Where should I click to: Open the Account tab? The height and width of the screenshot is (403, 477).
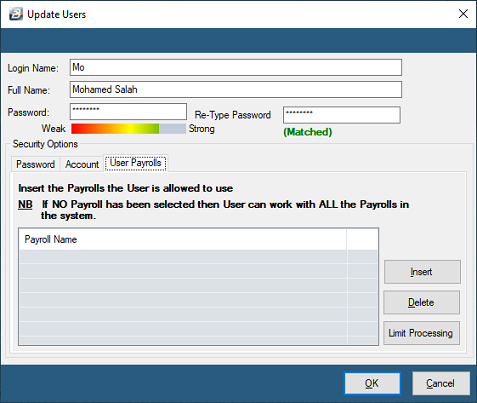[82, 164]
